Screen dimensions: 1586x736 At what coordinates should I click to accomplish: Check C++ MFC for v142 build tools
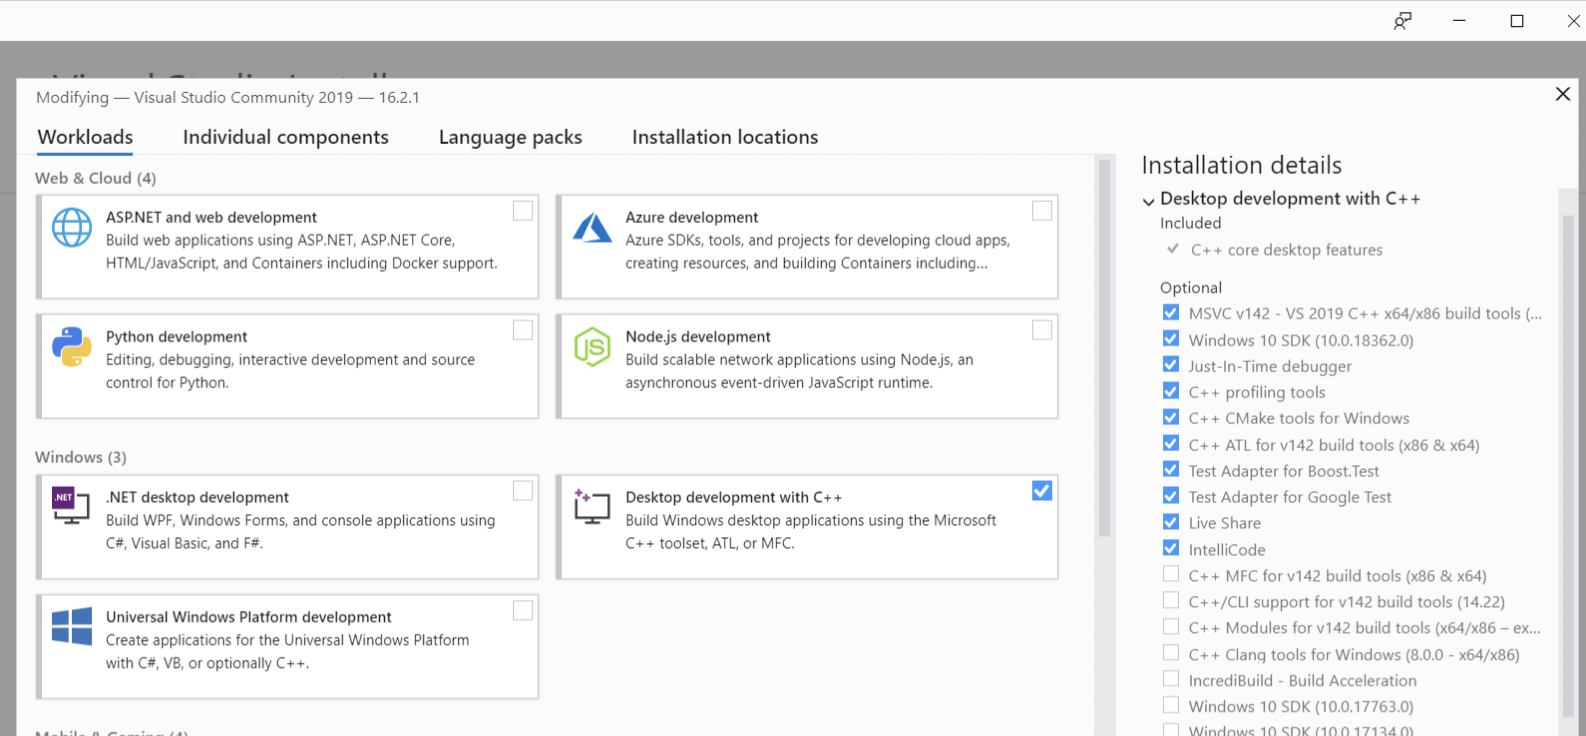pyautogui.click(x=1171, y=575)
